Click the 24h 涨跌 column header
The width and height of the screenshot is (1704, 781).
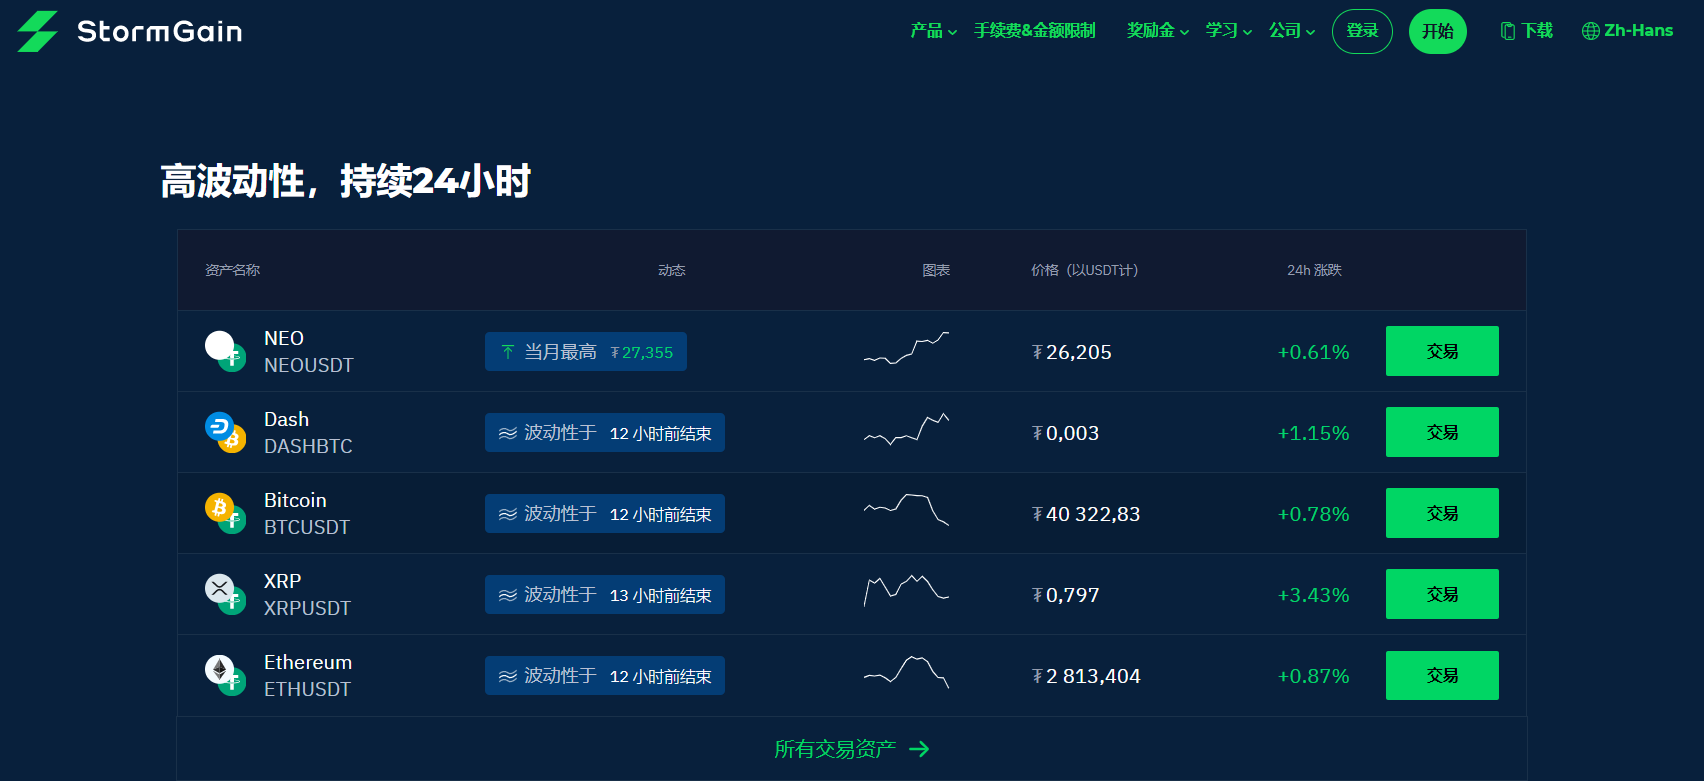pyautogui.click(x=1314, y=270)
